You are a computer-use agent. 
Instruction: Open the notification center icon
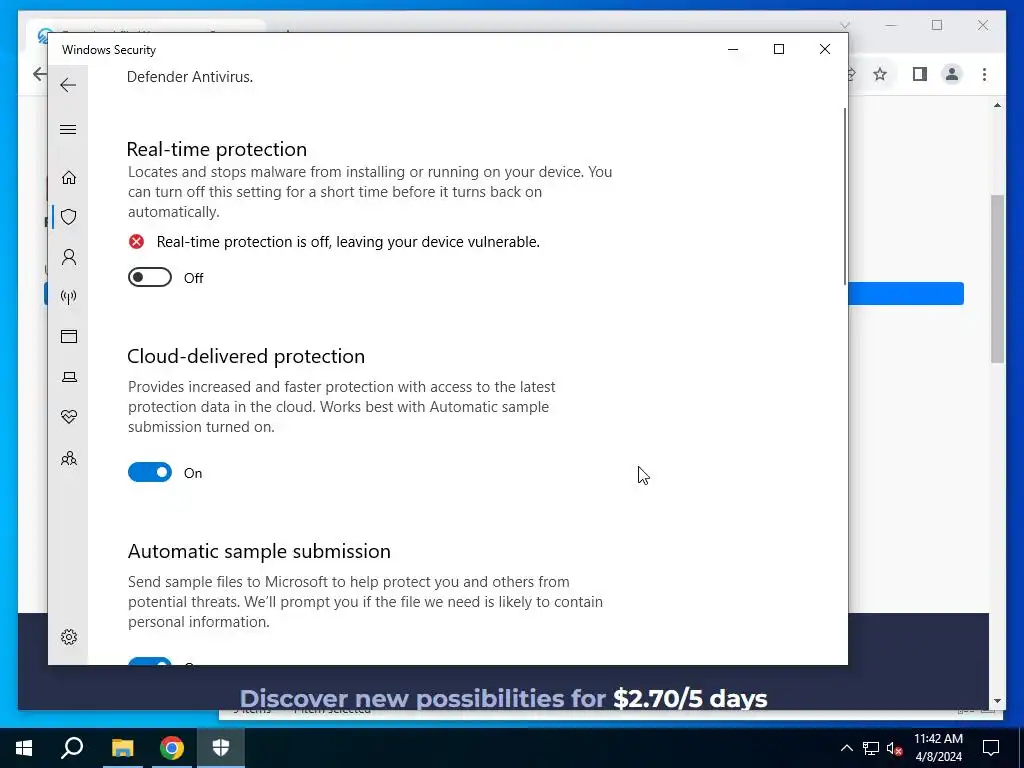pyautogui.click(x=991, y=748)
